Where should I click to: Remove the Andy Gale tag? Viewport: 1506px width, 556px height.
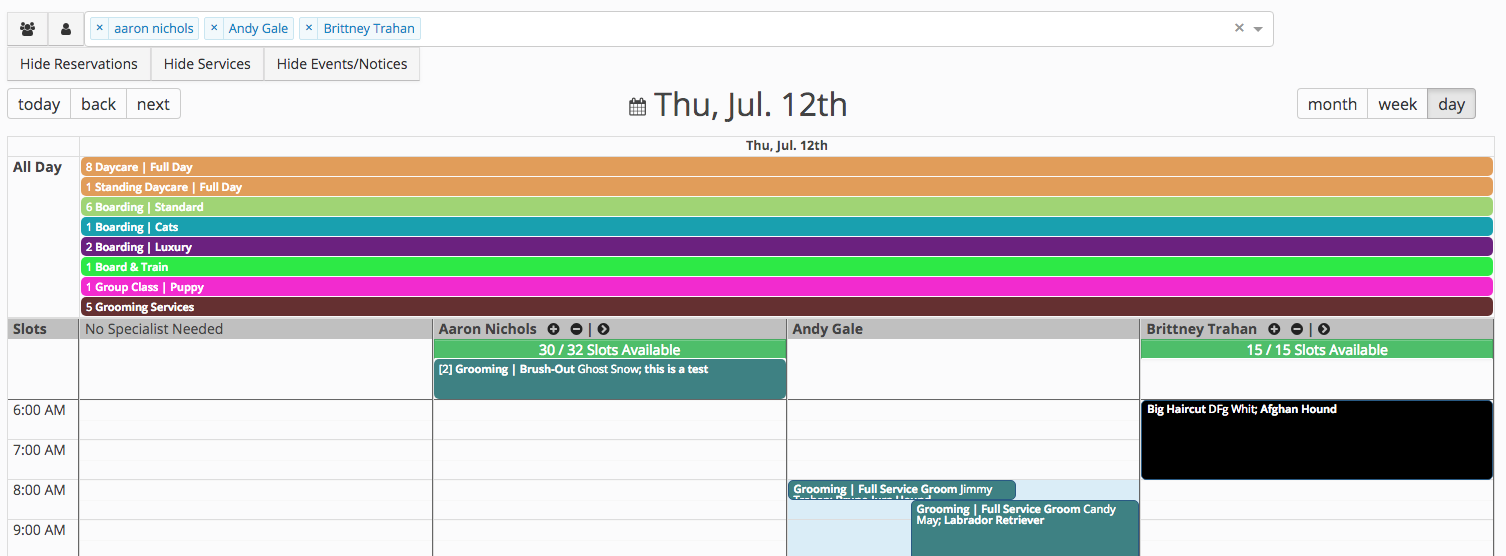[214, 28]
